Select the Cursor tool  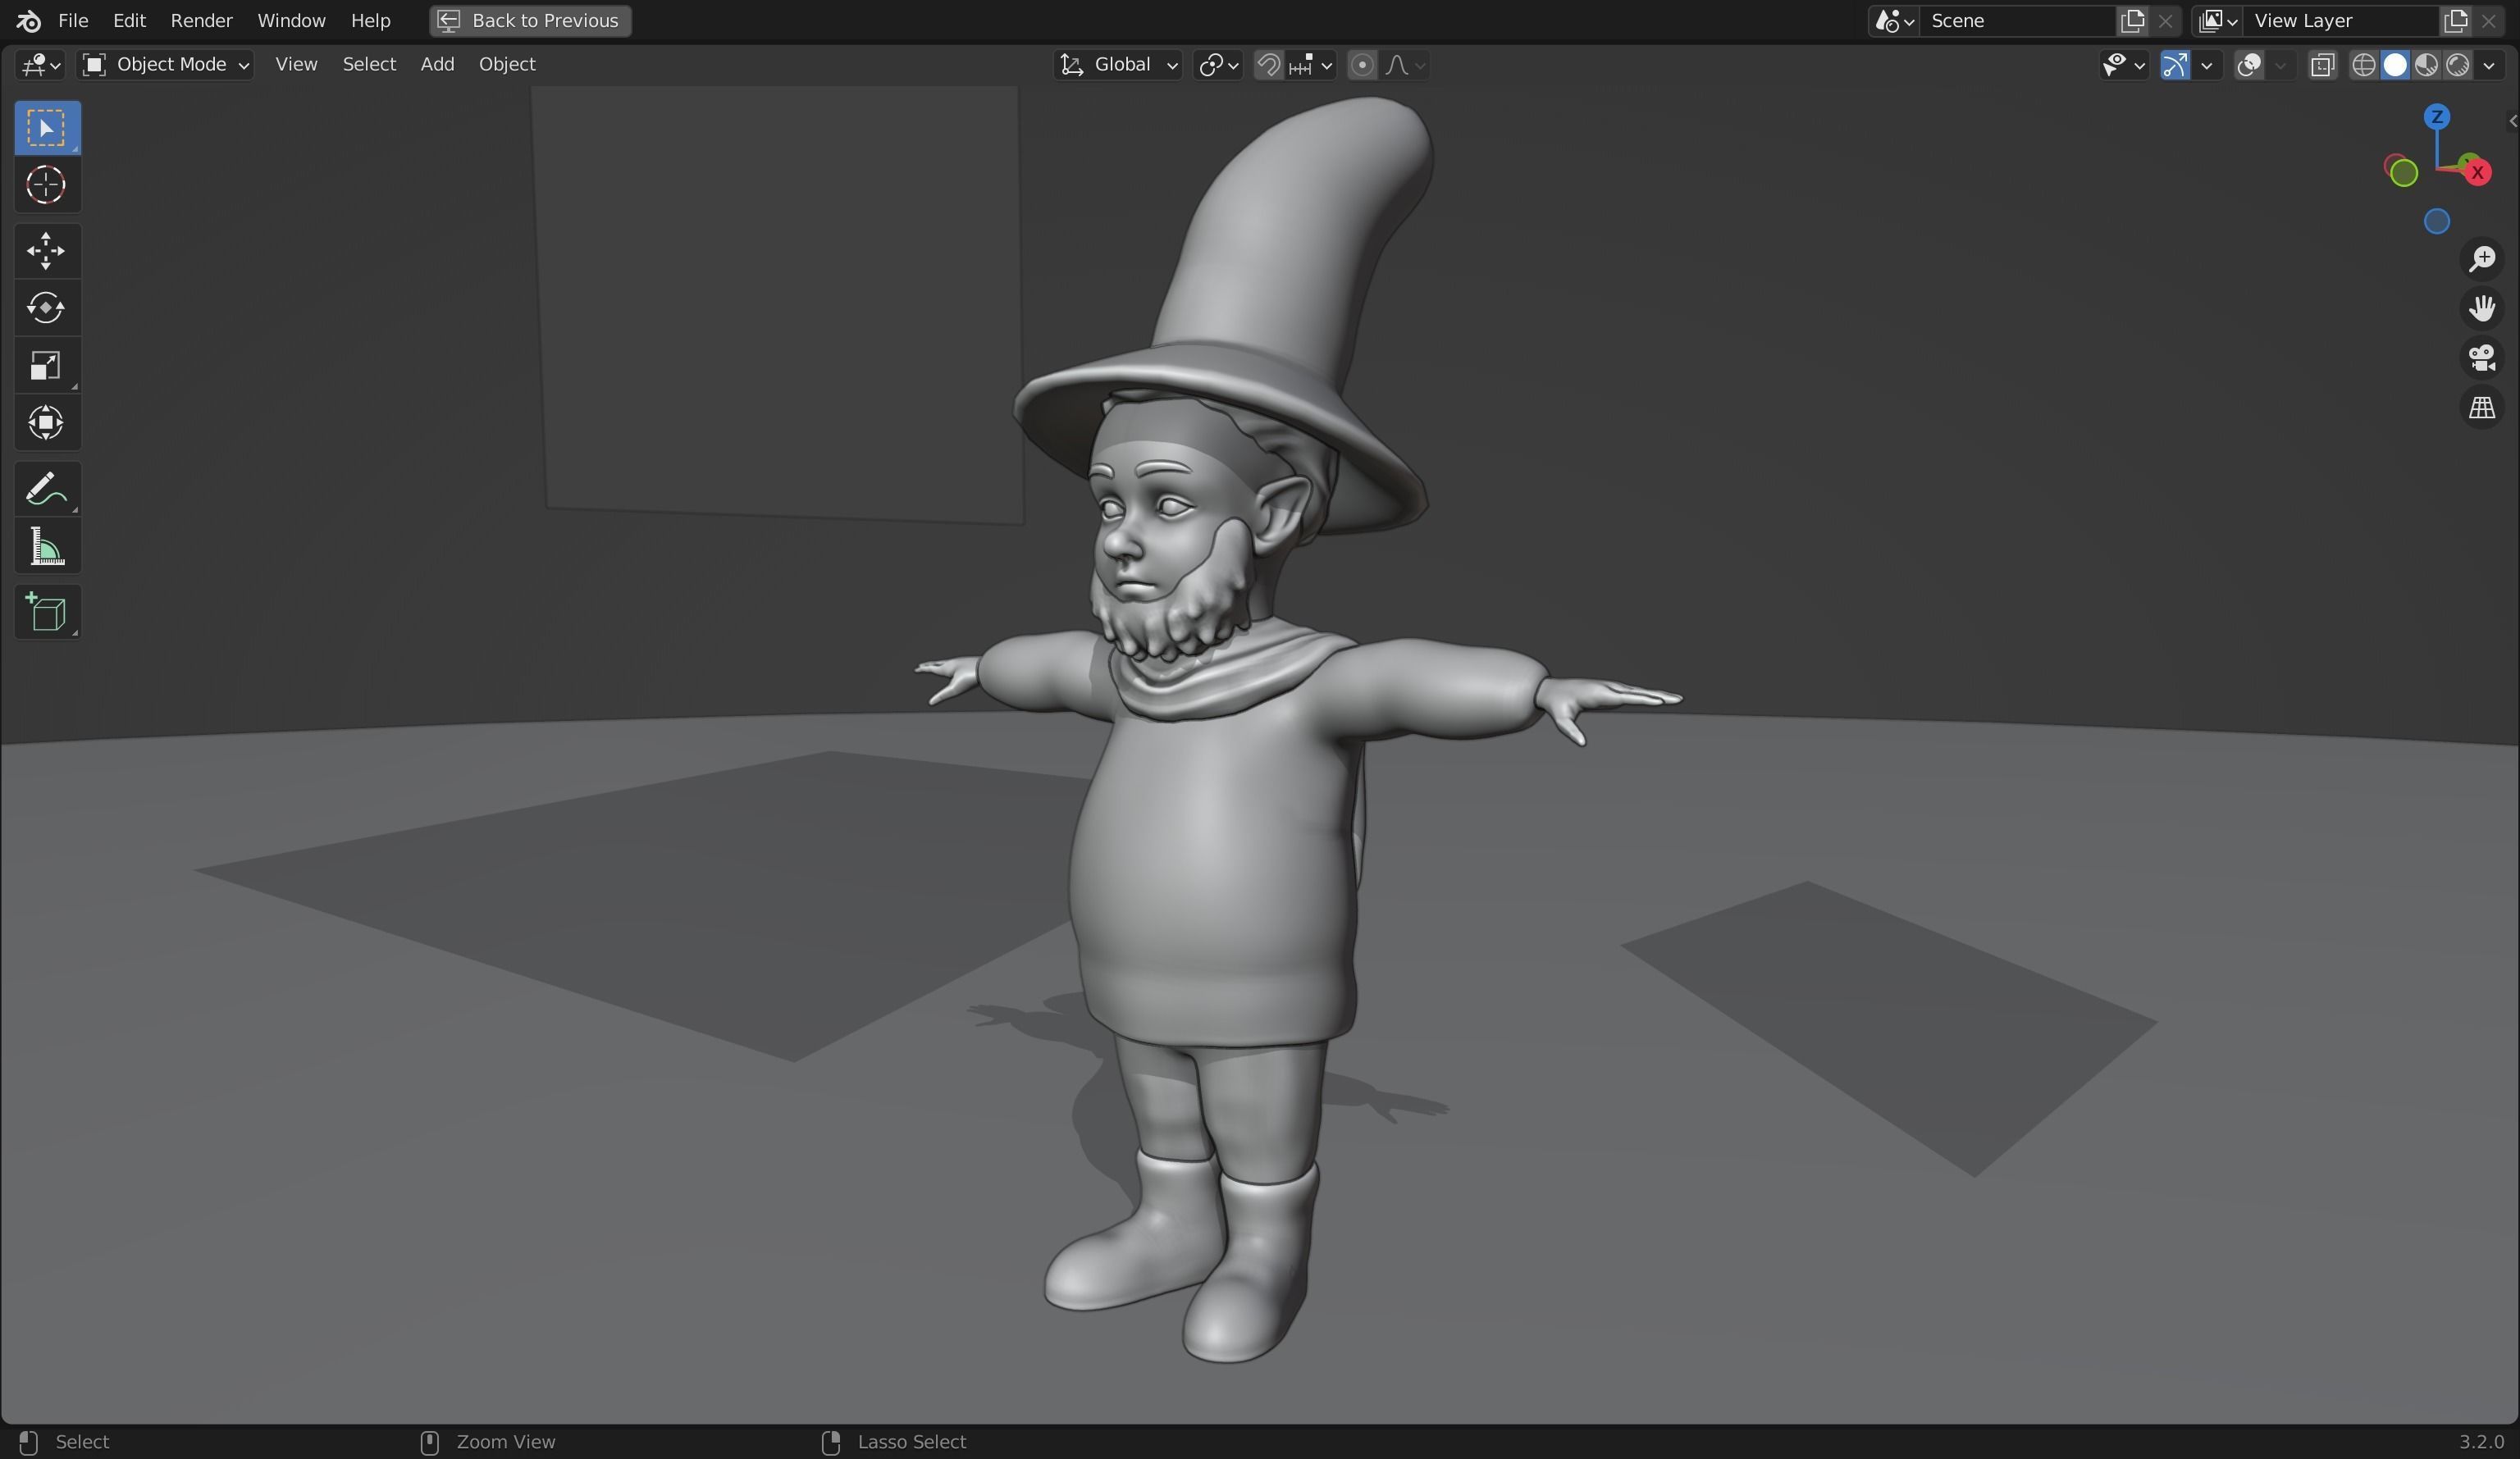point(46,185)
